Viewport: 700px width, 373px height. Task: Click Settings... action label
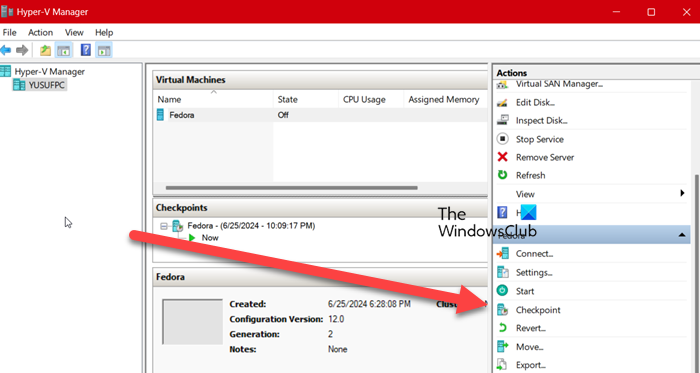(x=534, y=272)
